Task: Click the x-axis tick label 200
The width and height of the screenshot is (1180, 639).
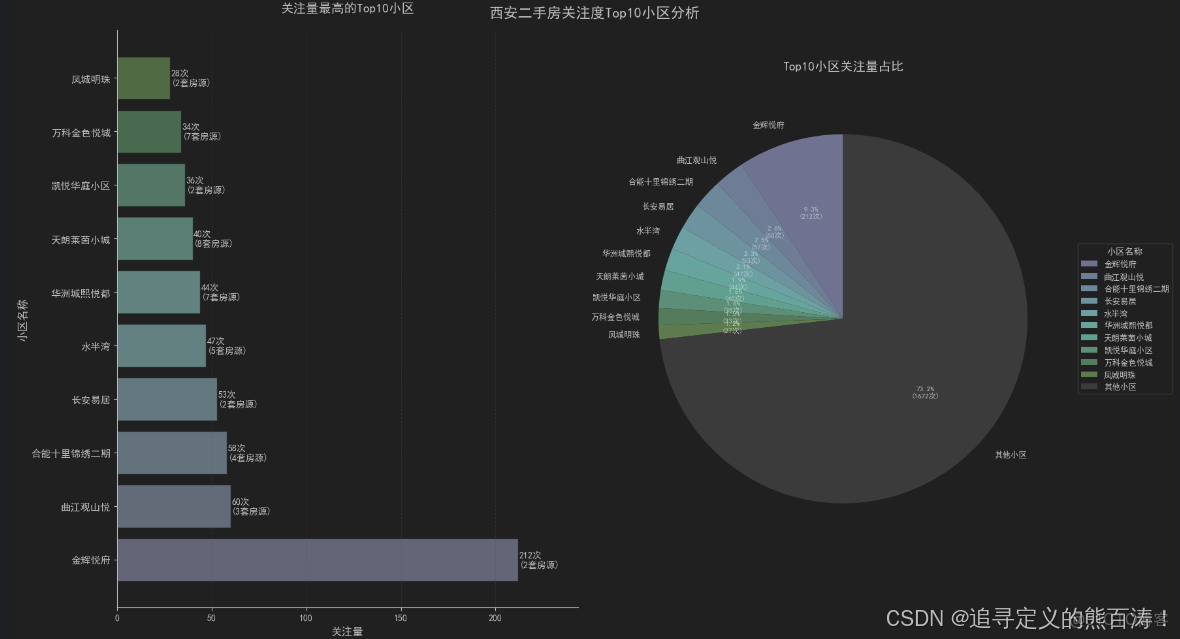Action: 495,618
